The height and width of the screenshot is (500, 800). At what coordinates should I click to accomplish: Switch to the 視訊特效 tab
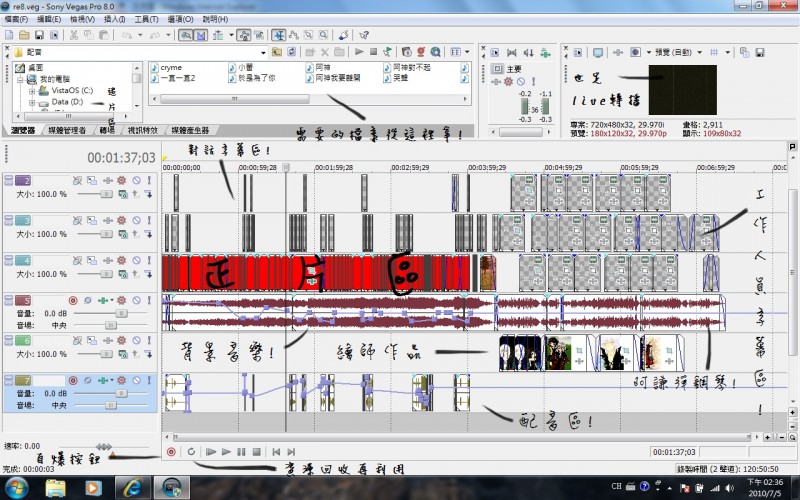(142, 131)
